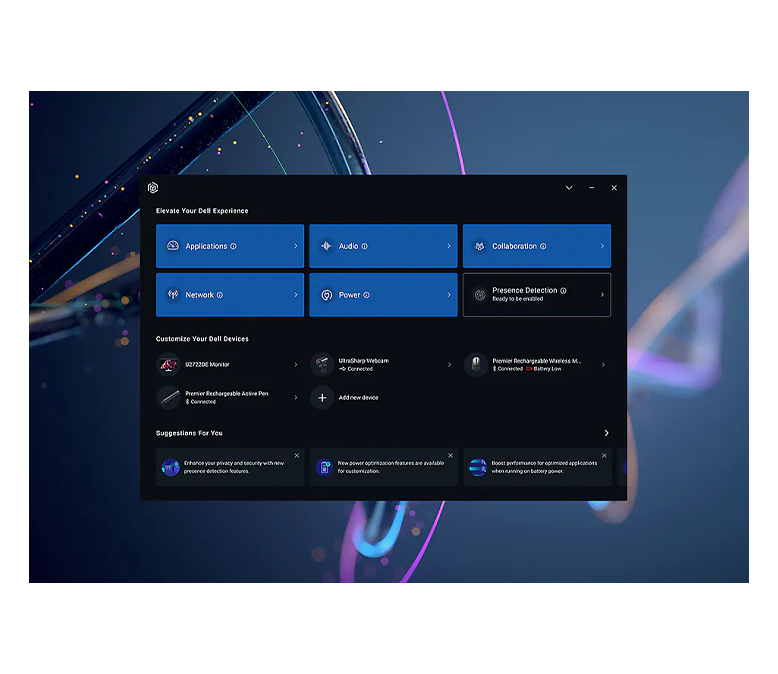Expand the Presence Detection chevron
778x674 pixels.
tap(602, 295)
